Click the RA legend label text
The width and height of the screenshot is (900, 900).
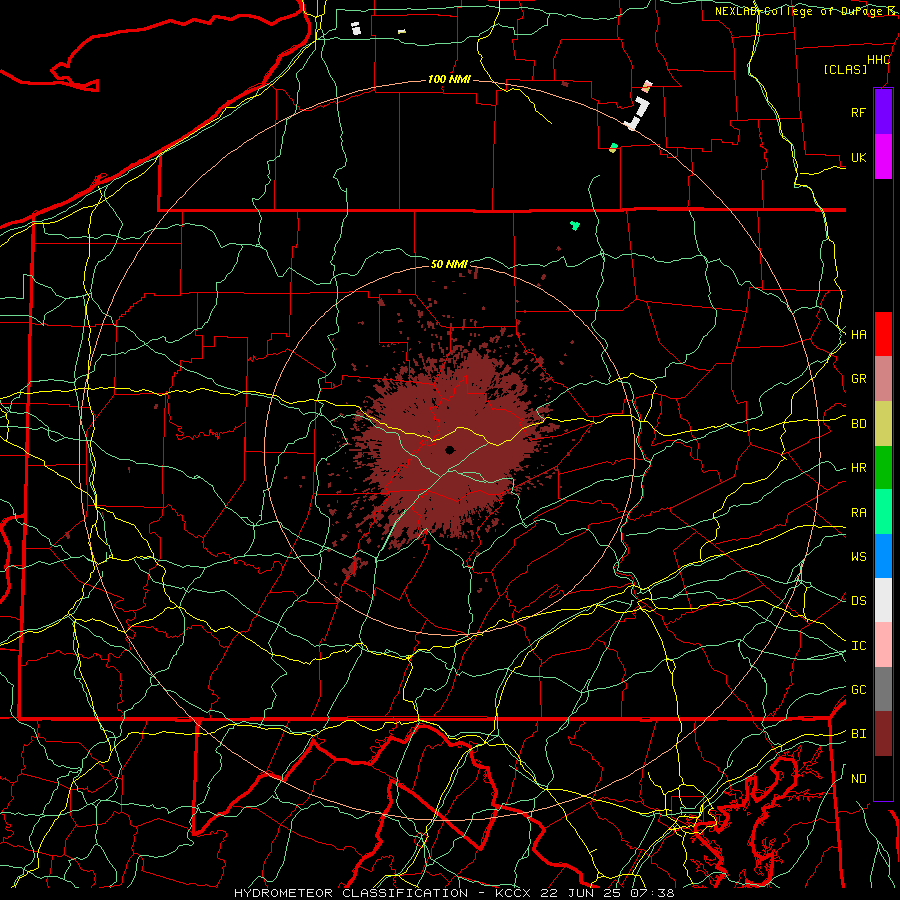(858, 512)
